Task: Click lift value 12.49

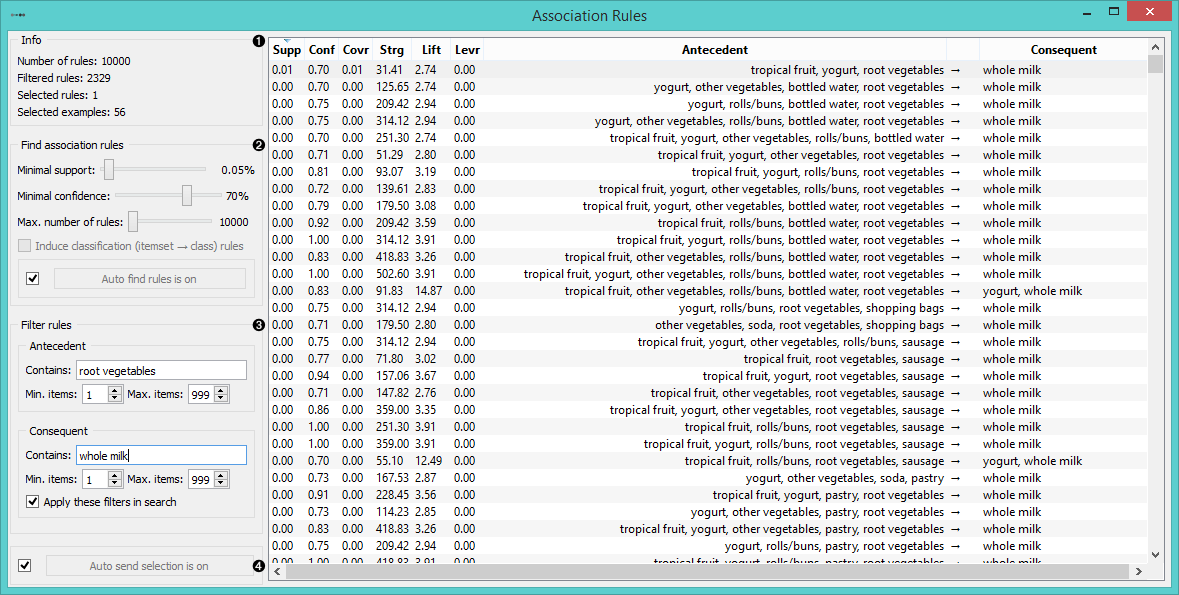Action: (x=429, y=461)
